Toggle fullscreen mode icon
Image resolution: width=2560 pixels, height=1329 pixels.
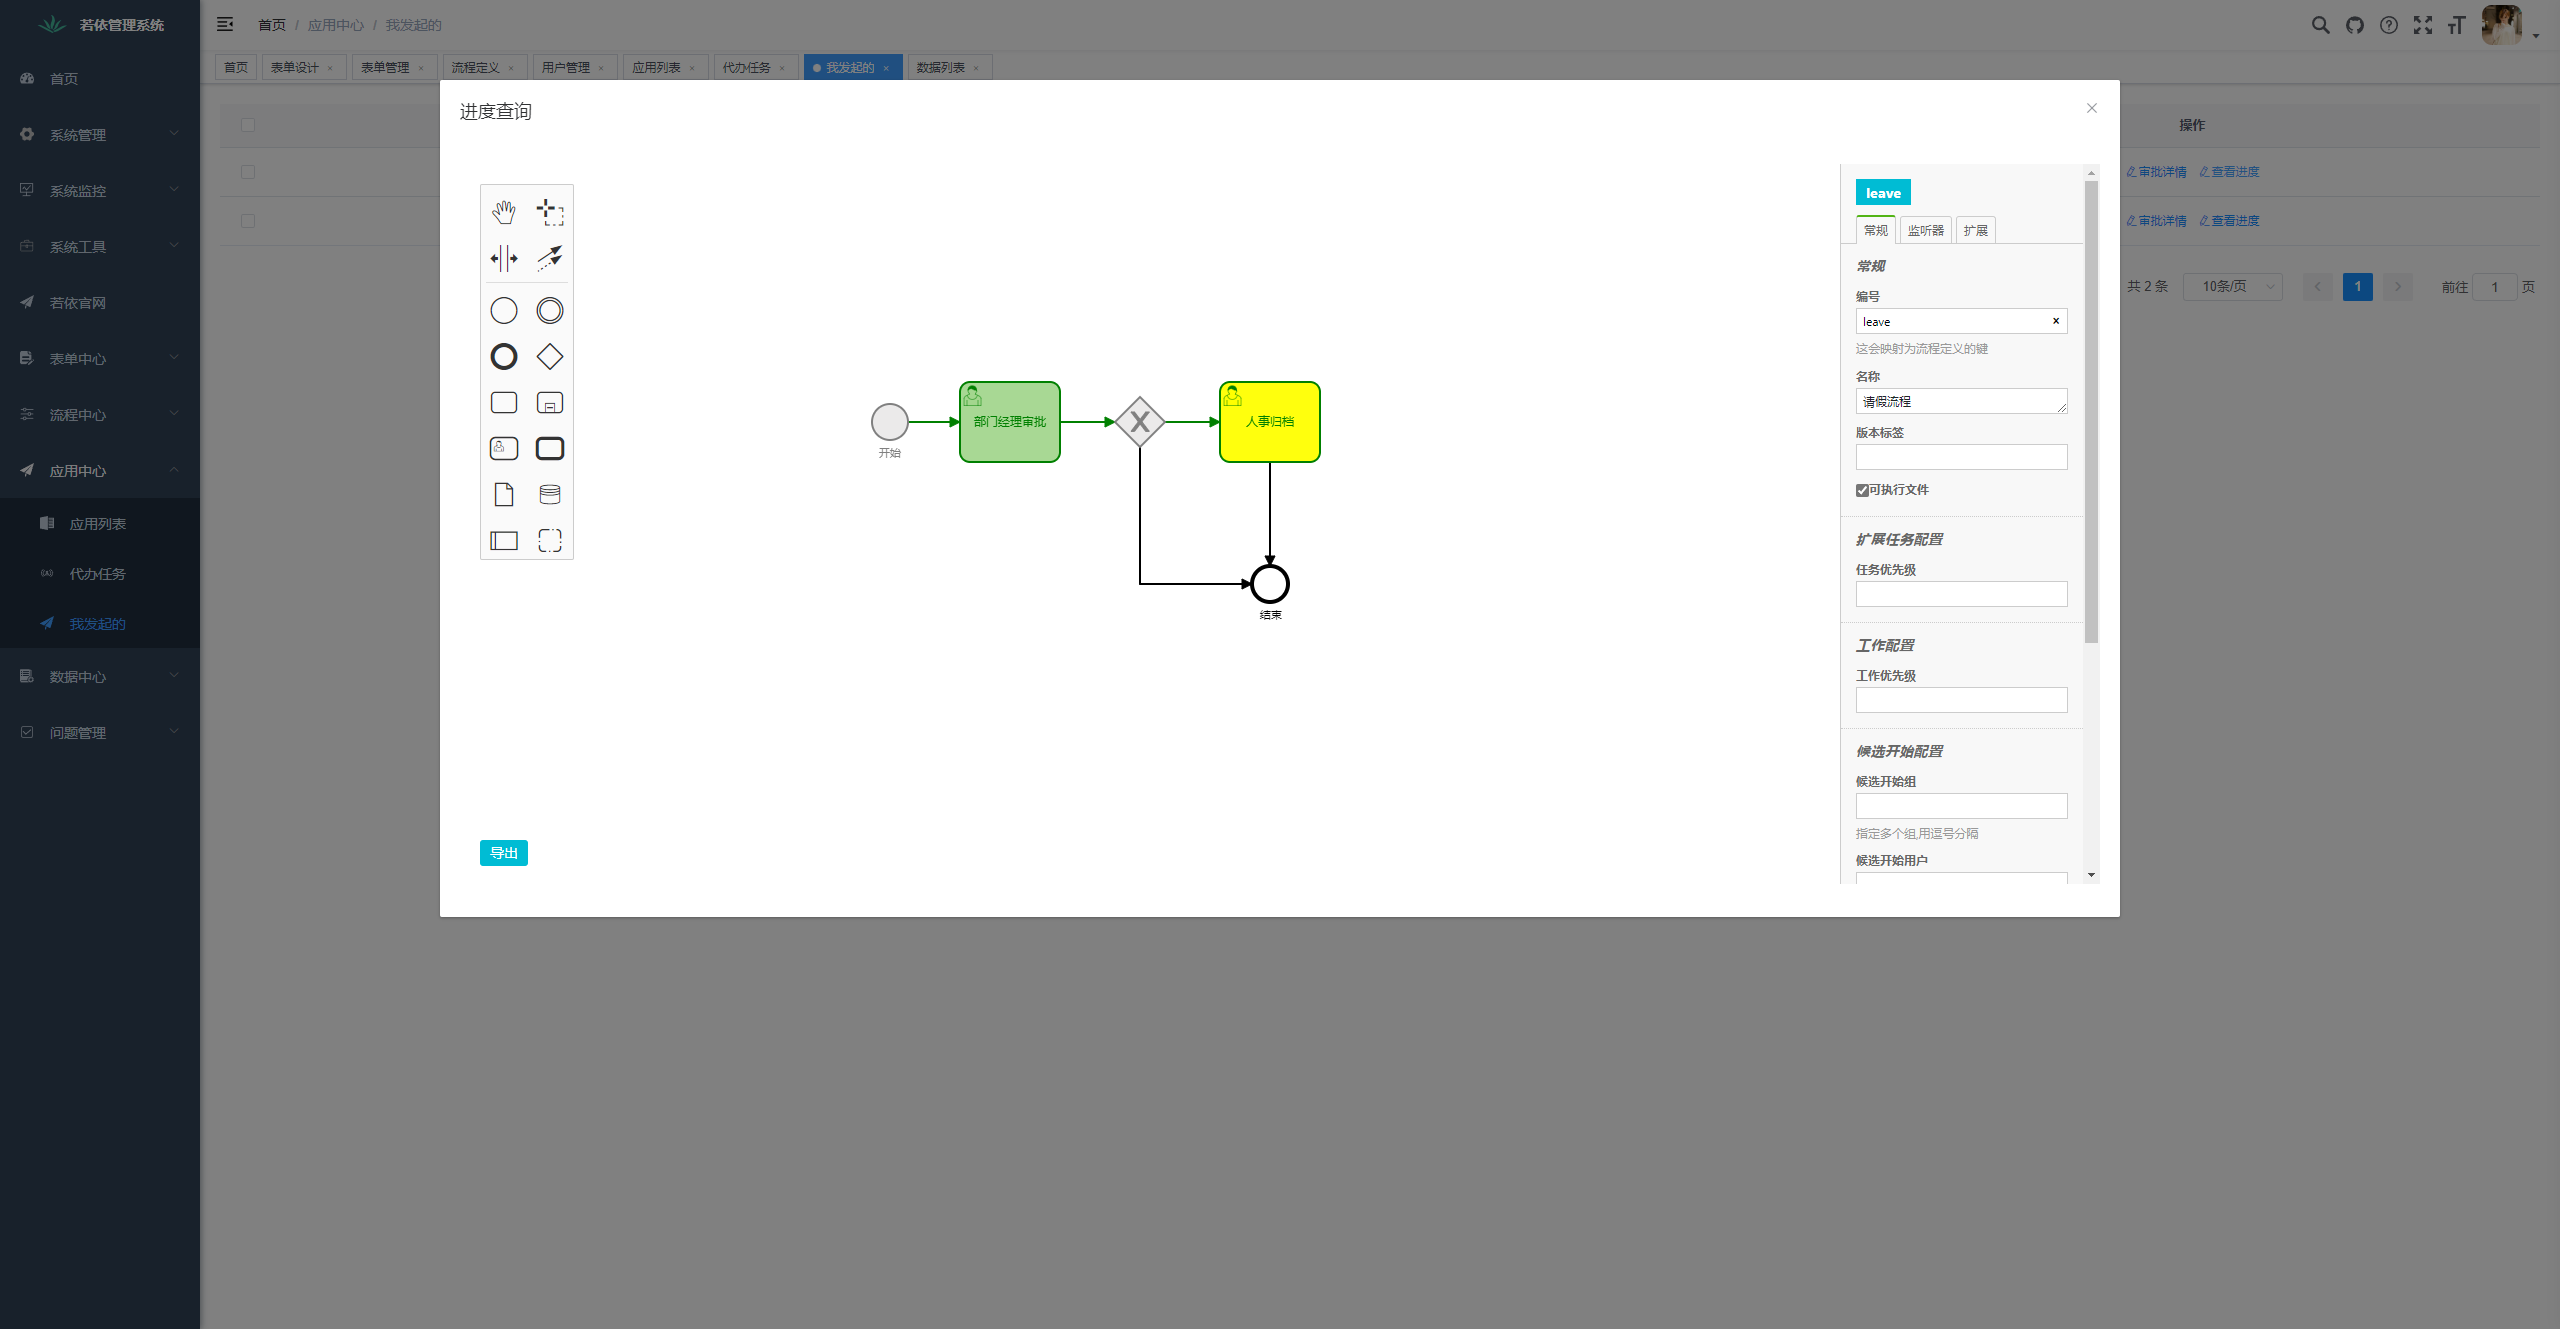[x=2423, y=25]
